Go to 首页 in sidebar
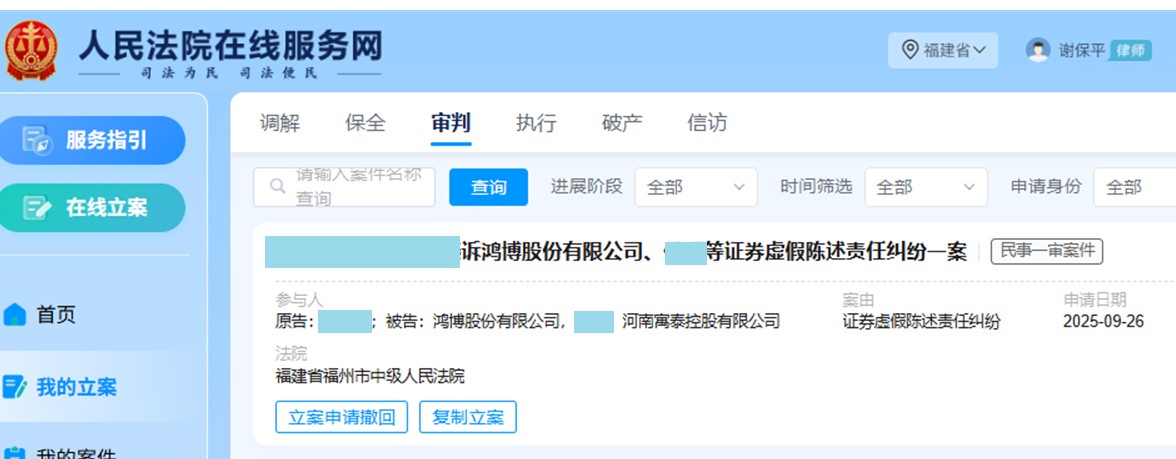The image size is (1176, 459). (x=56, y=315)
